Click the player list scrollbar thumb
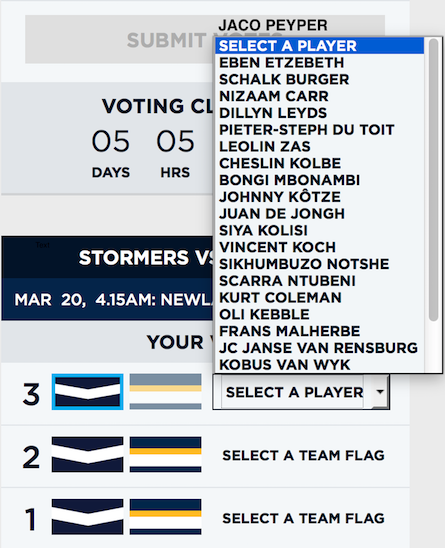This screenshot has width=445, height=548. click(x=433, y=180)
